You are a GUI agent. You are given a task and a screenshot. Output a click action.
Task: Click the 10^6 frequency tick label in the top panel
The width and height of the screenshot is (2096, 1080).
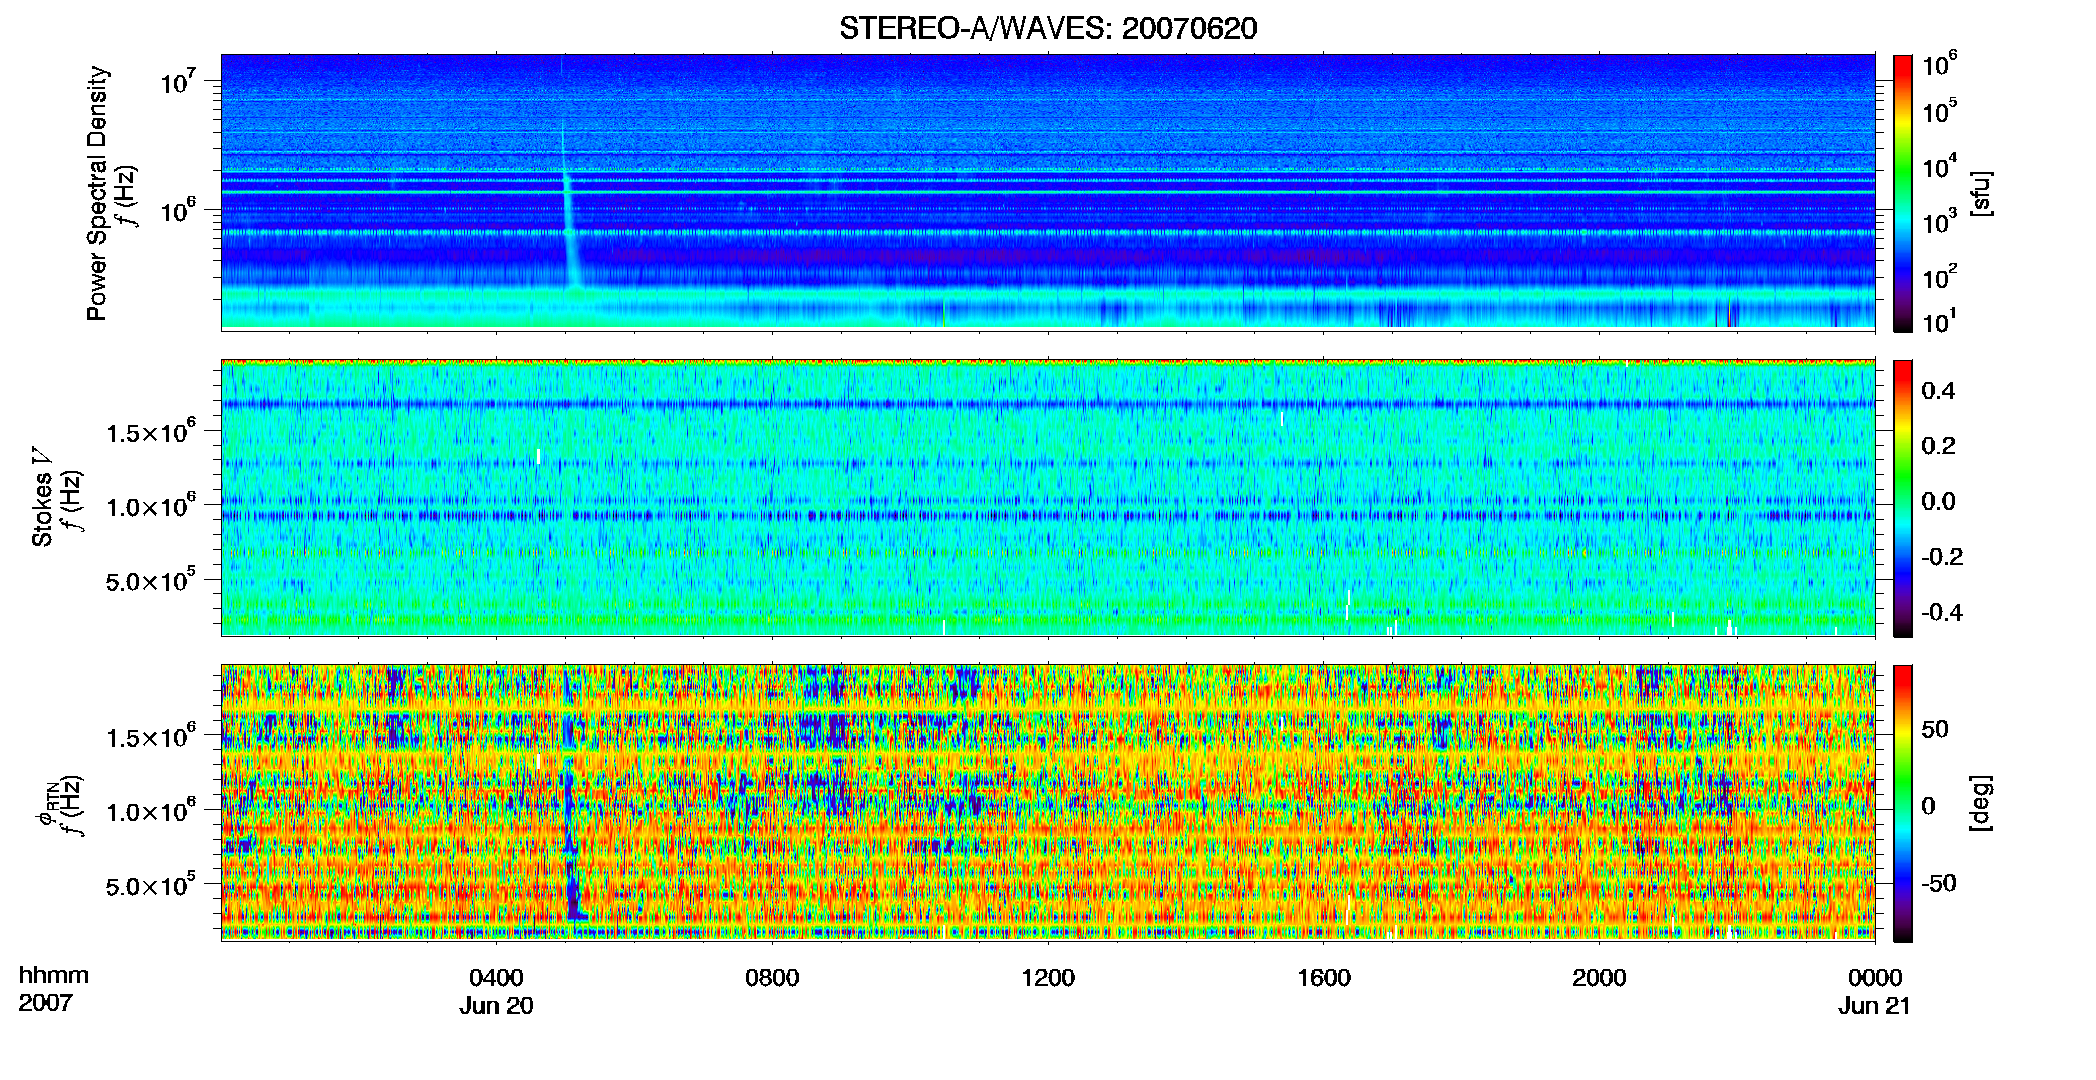coord(176,210)
